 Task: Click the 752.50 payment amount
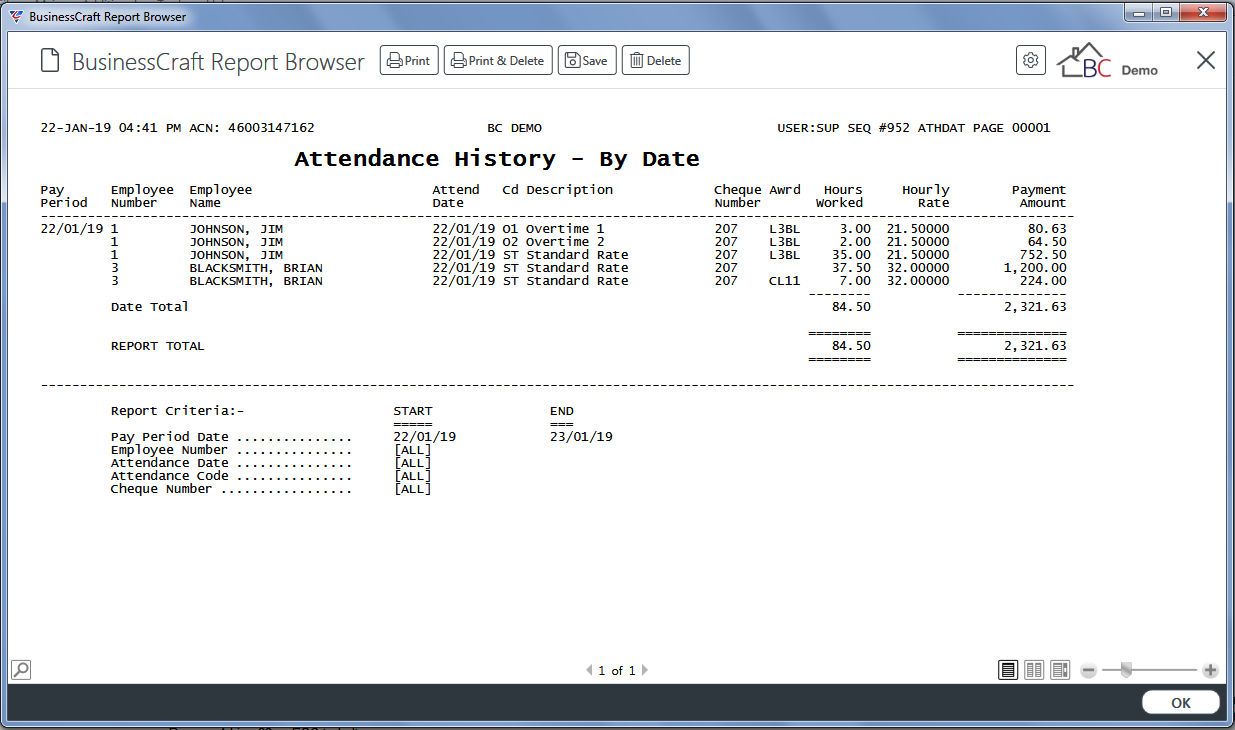tap(1043, 255)
